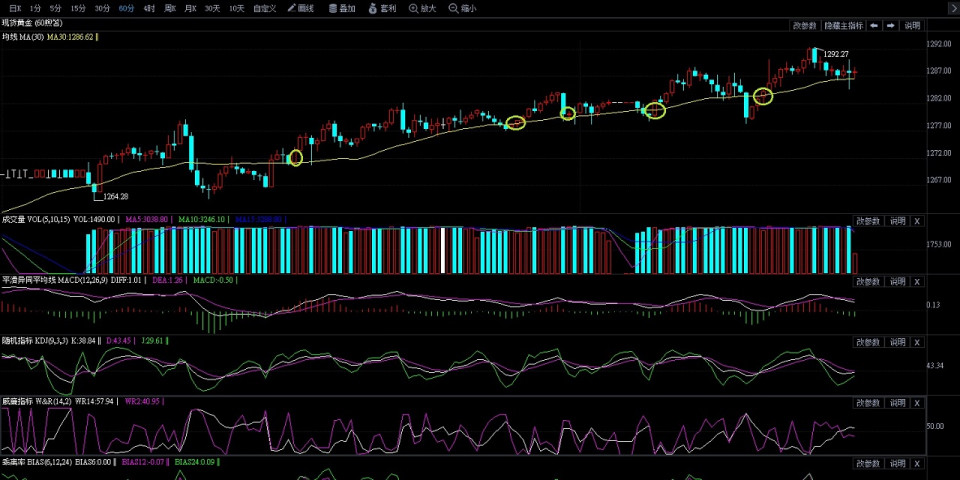The width and height of the screenshot is (960, 480).
Task: Switch to the 60分 timeframe
Action: (x=126, y=8)
